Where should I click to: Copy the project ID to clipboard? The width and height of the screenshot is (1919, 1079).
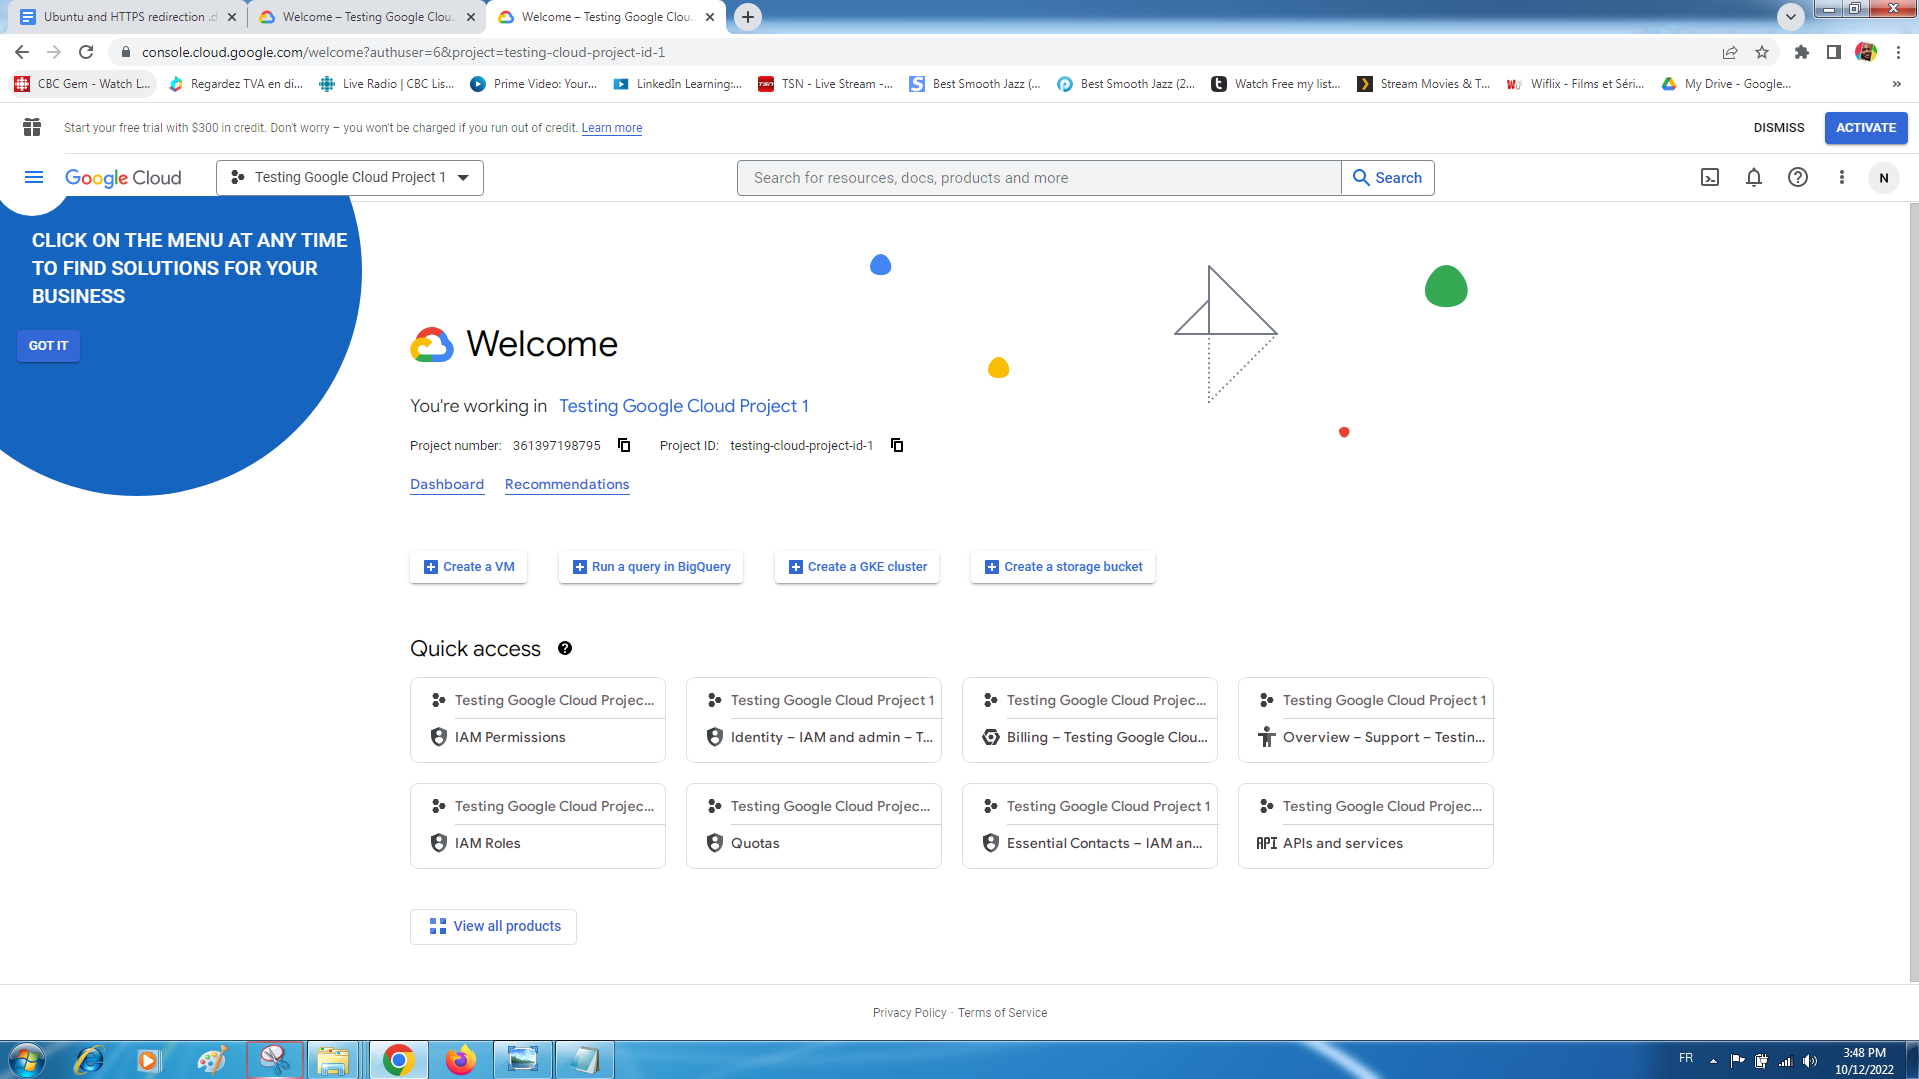pos(897,445)
